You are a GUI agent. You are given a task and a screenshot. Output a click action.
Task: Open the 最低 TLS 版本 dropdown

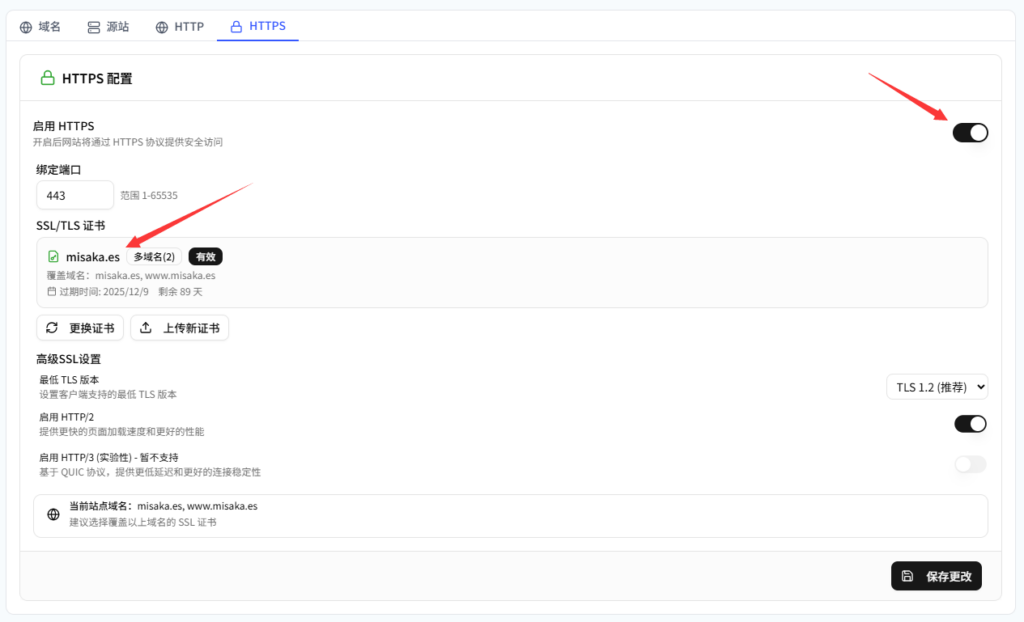tap(936, 387)
